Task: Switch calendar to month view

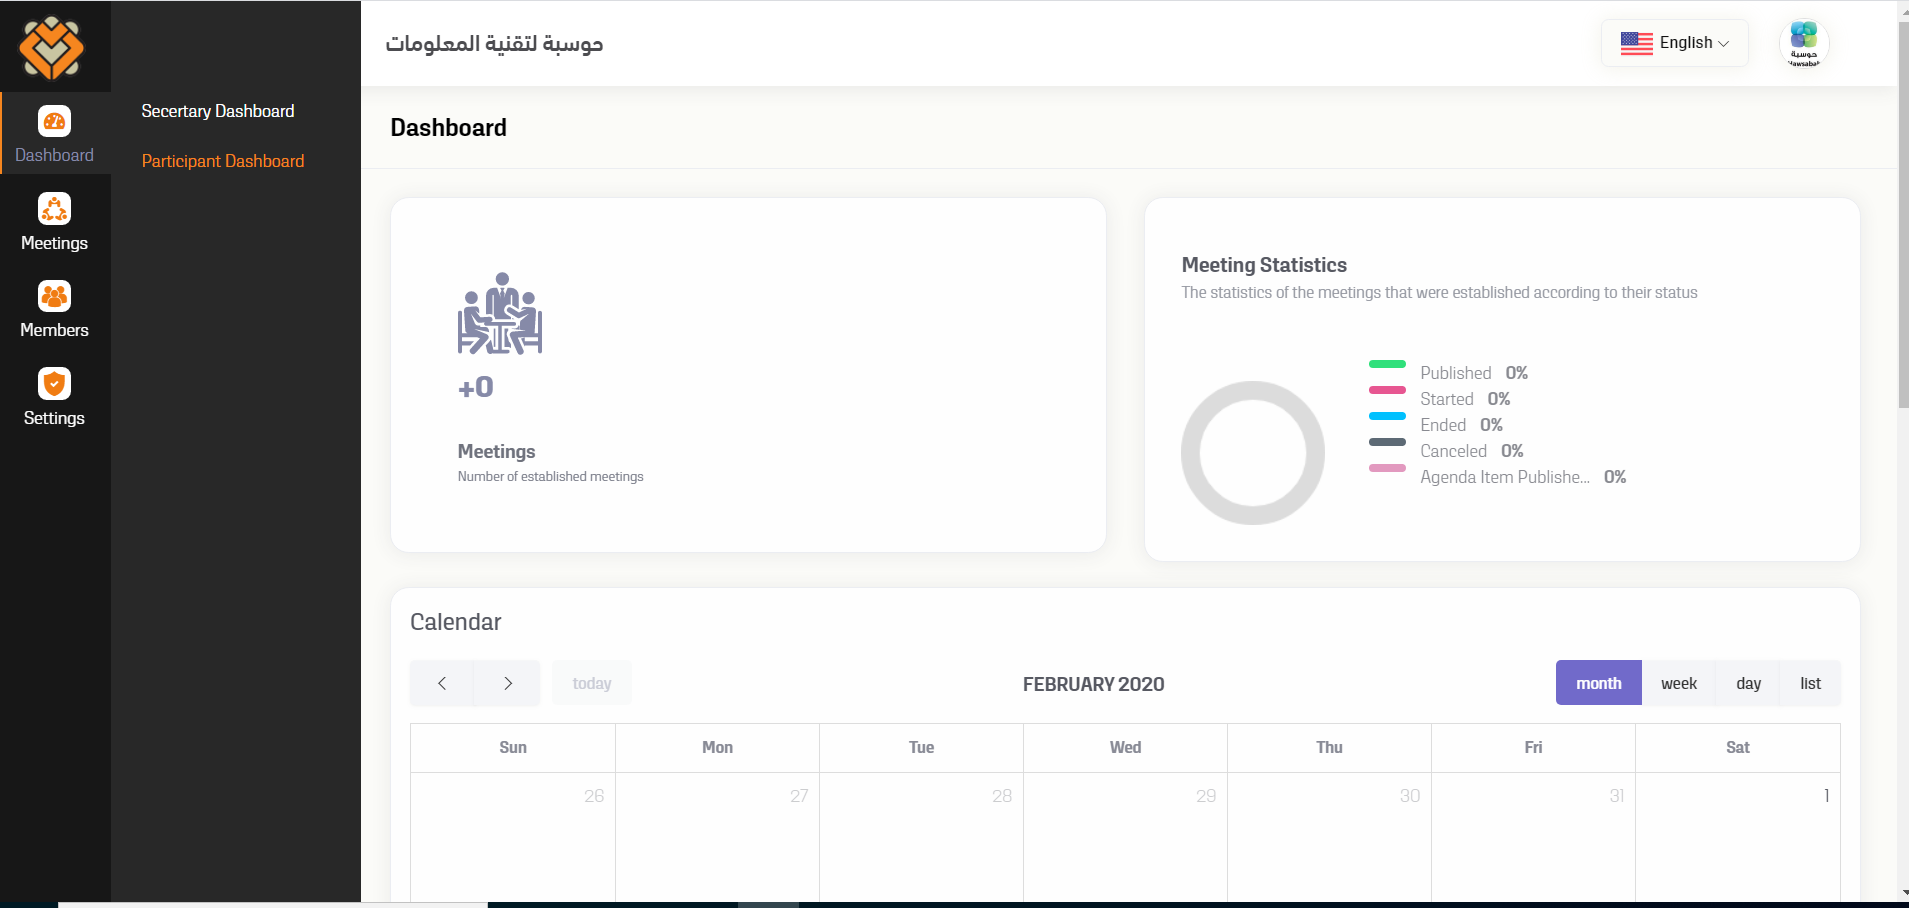Action: click(1598, 683)
